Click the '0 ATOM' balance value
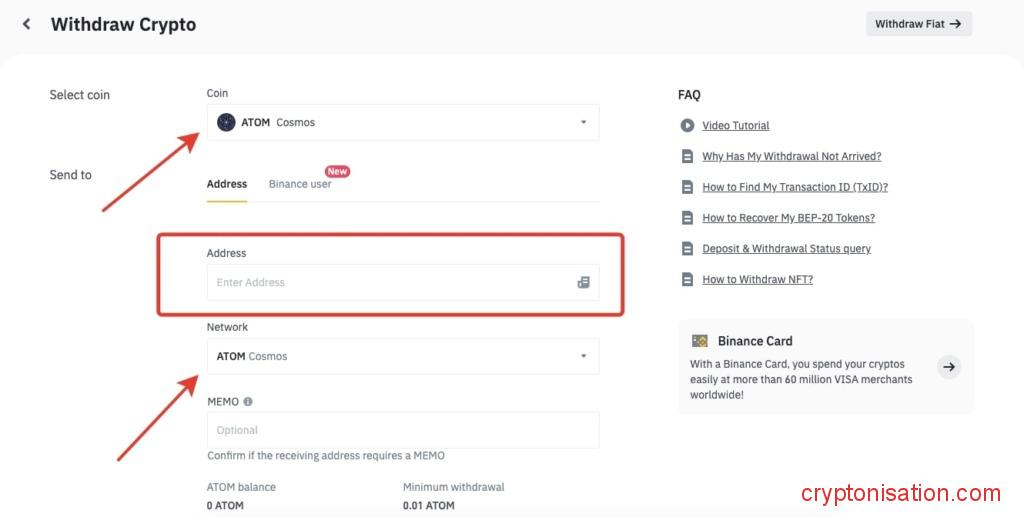Viewport: 1024px width, 517px height. (x=225, y=505)
